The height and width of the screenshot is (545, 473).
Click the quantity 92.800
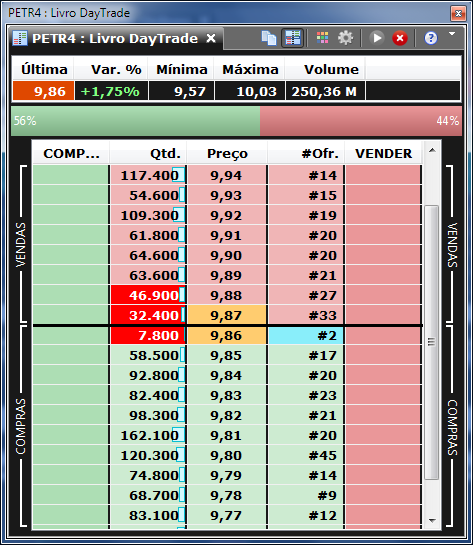[148, 375]
